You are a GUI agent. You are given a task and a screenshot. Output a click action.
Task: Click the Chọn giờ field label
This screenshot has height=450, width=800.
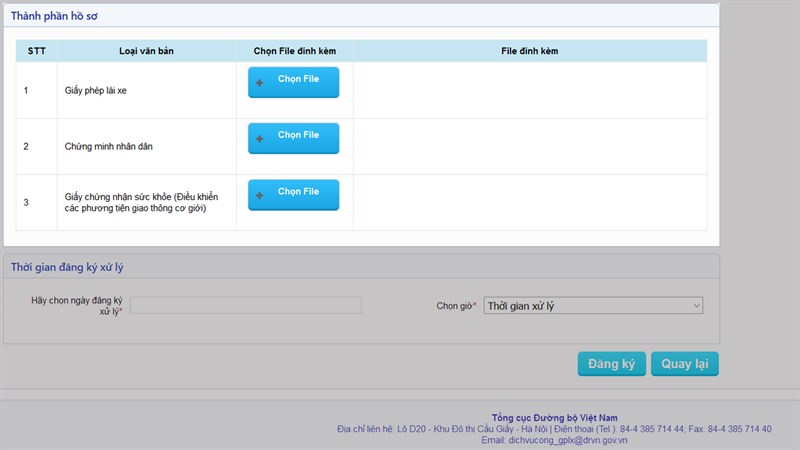click(456, 306)
